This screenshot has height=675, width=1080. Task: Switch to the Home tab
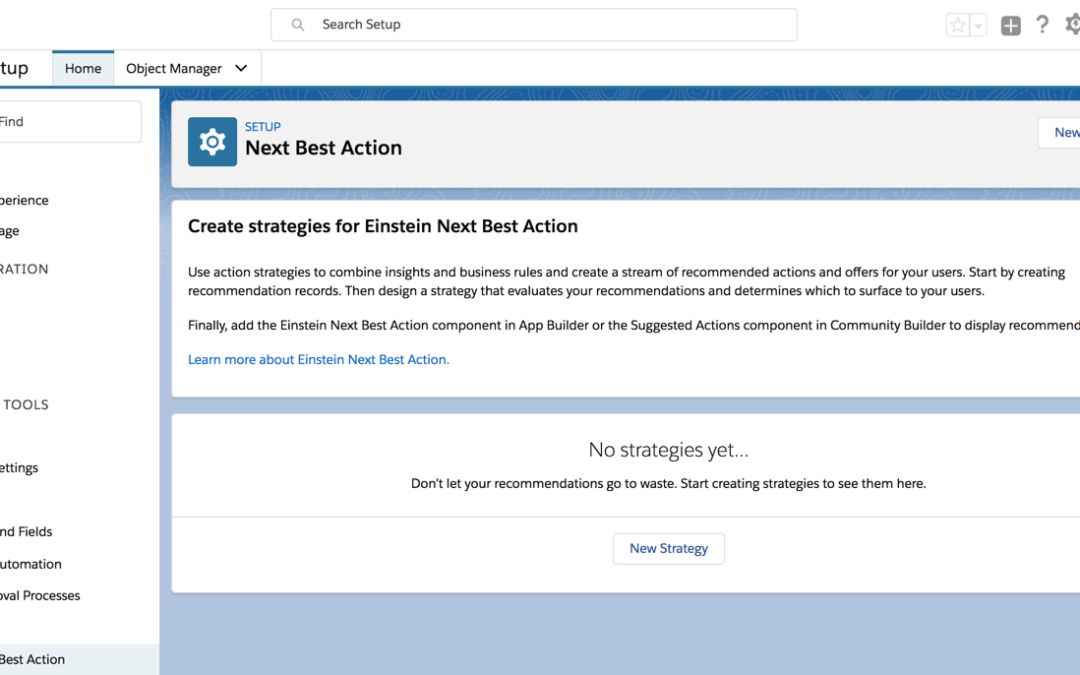[83, 69]
